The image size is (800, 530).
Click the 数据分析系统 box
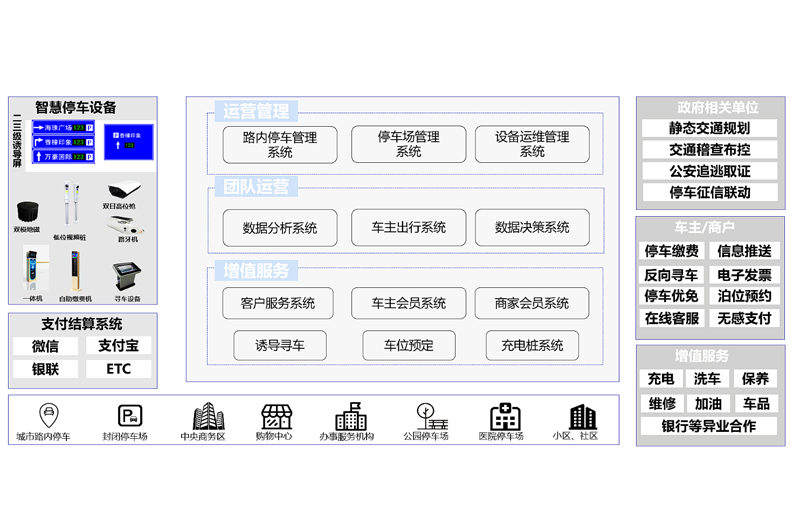pos(280,227)
